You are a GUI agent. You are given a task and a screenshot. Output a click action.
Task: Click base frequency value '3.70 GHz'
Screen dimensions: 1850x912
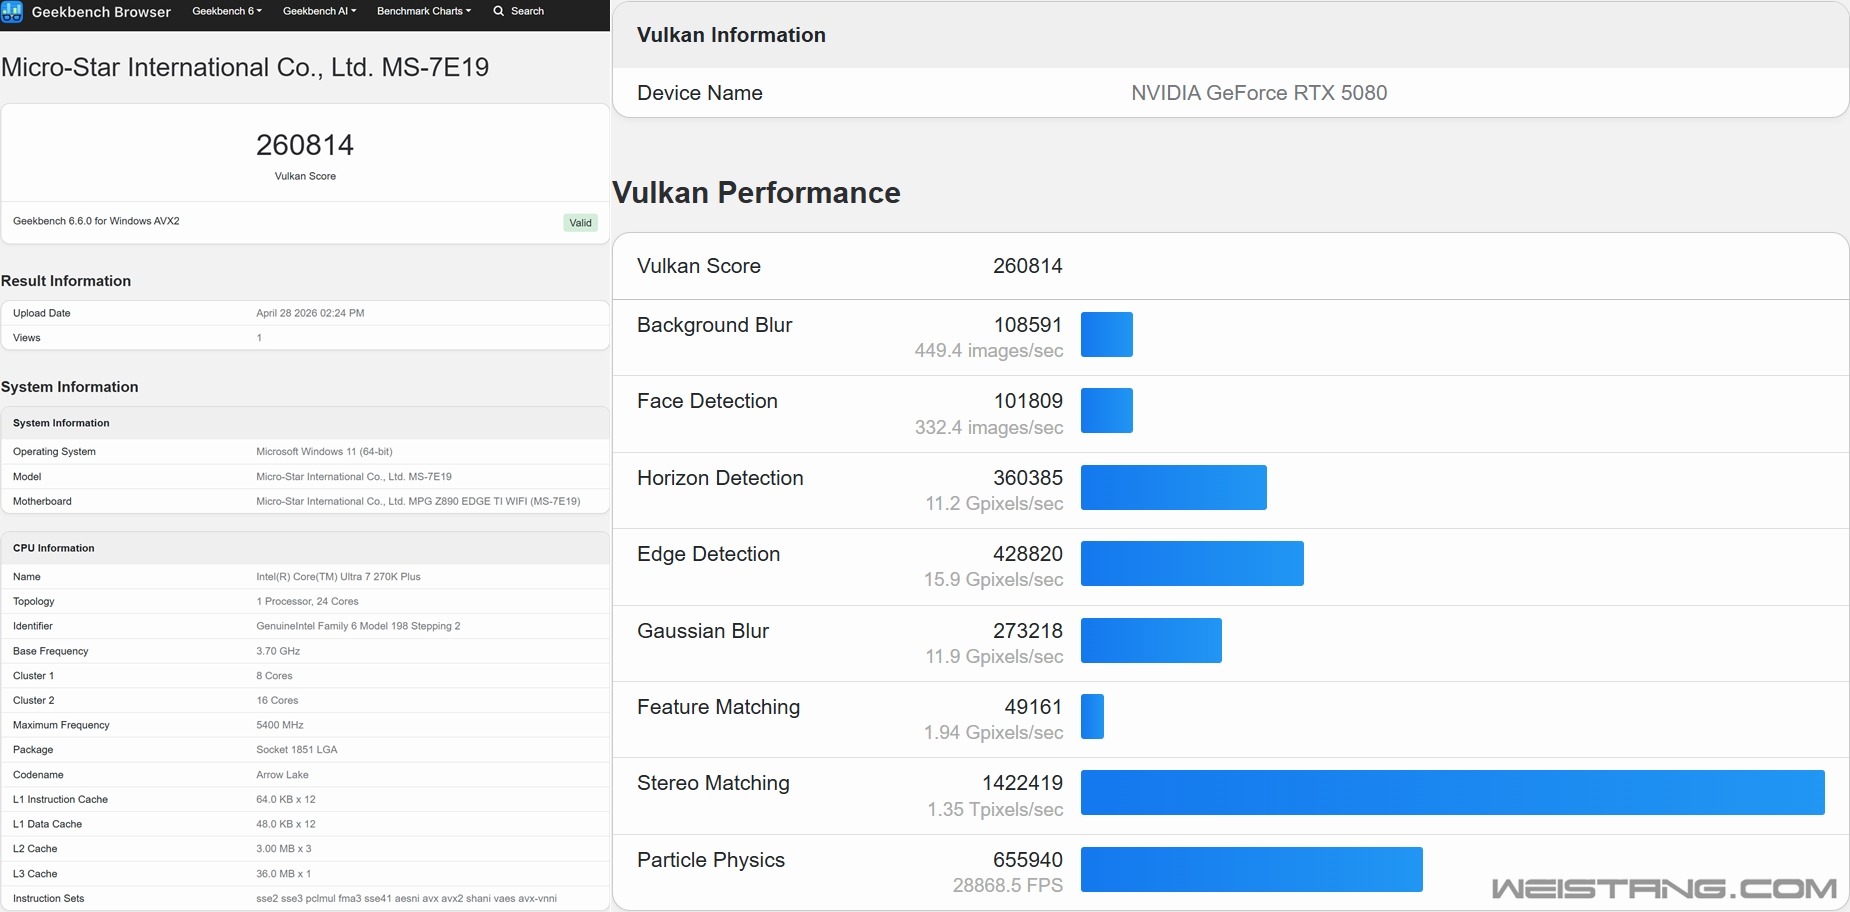tap(278, 651)
